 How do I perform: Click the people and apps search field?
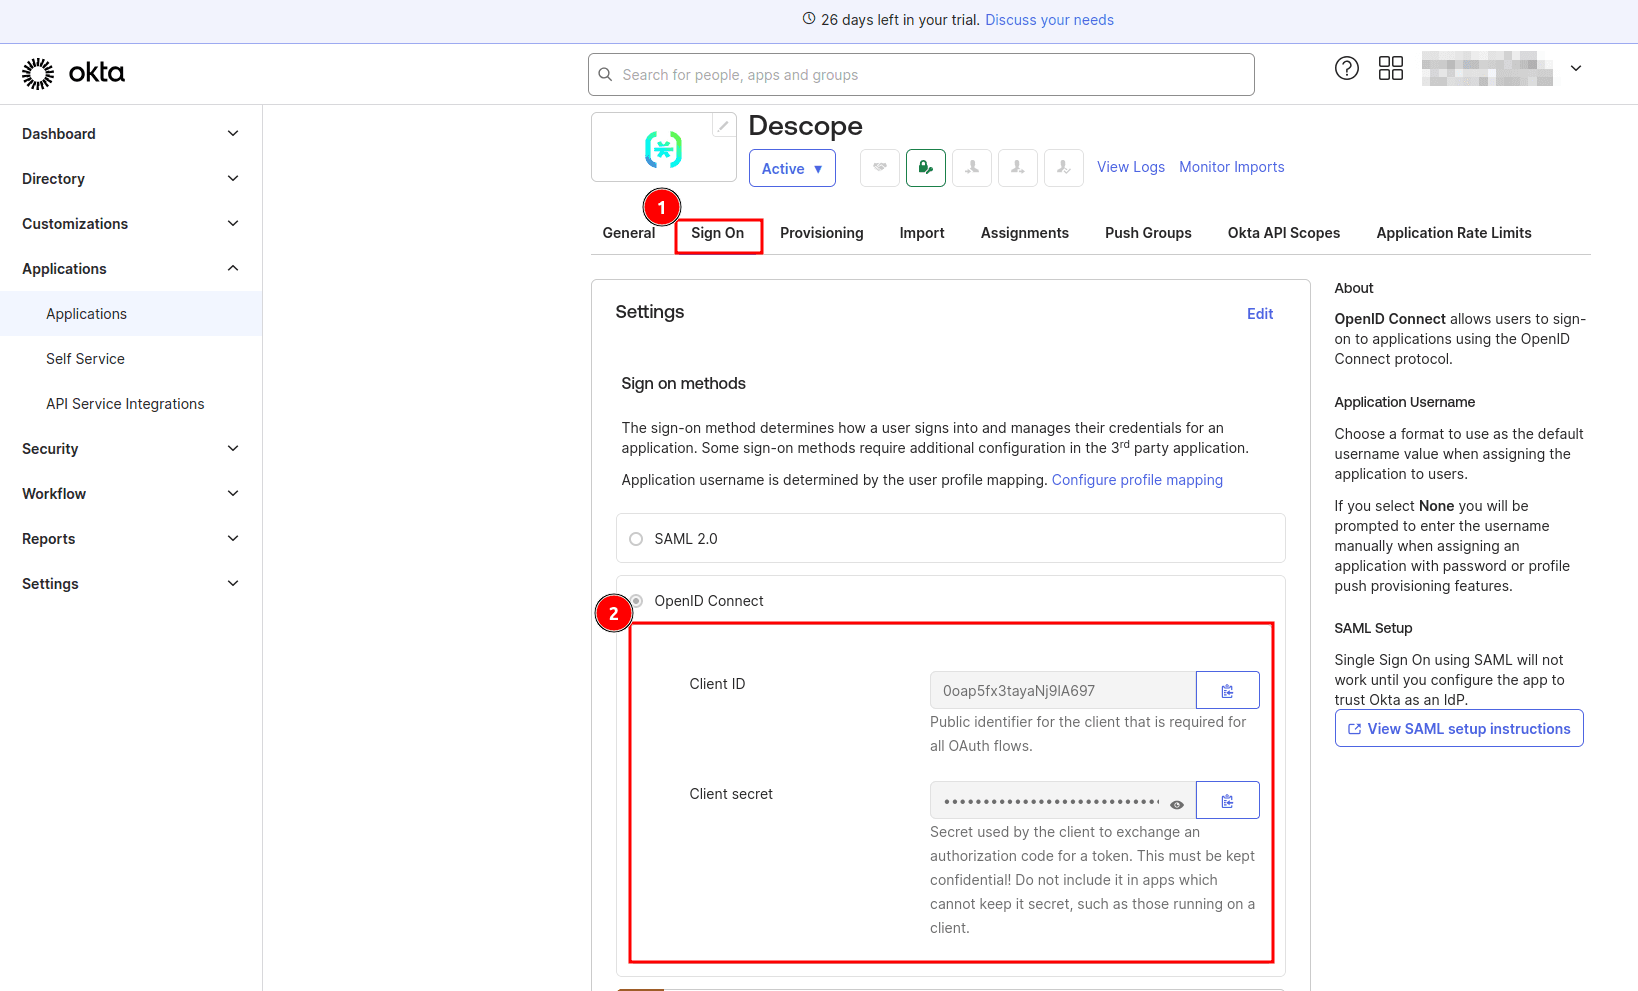point(920,74)
